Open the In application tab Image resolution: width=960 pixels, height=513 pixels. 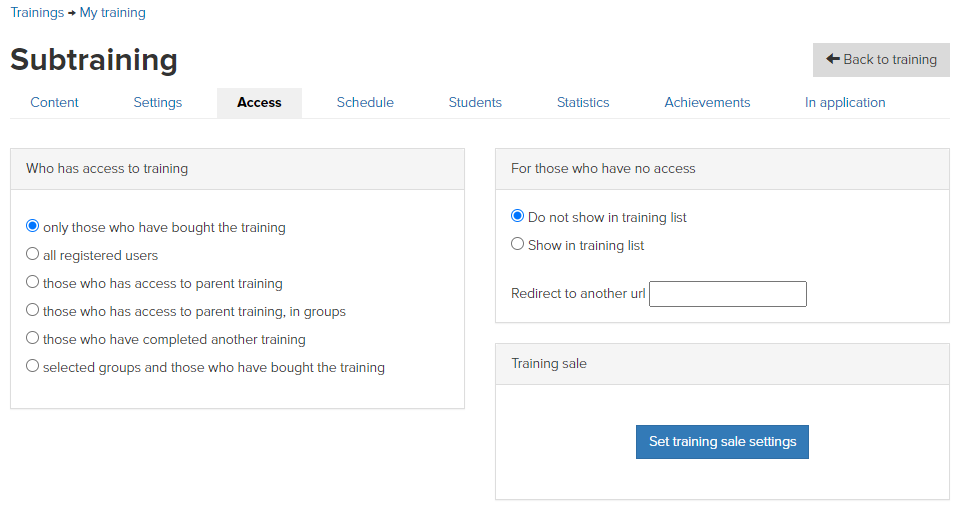point(845,102)
